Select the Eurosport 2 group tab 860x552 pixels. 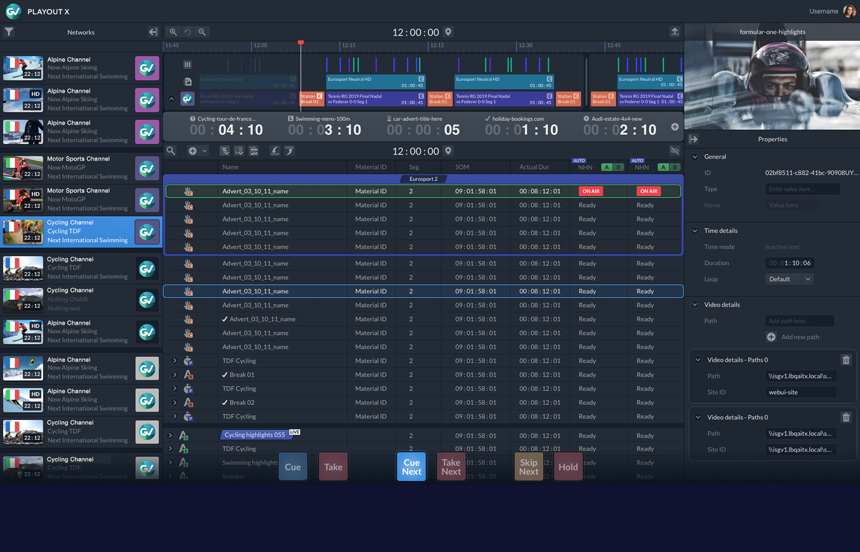point(423,179)
